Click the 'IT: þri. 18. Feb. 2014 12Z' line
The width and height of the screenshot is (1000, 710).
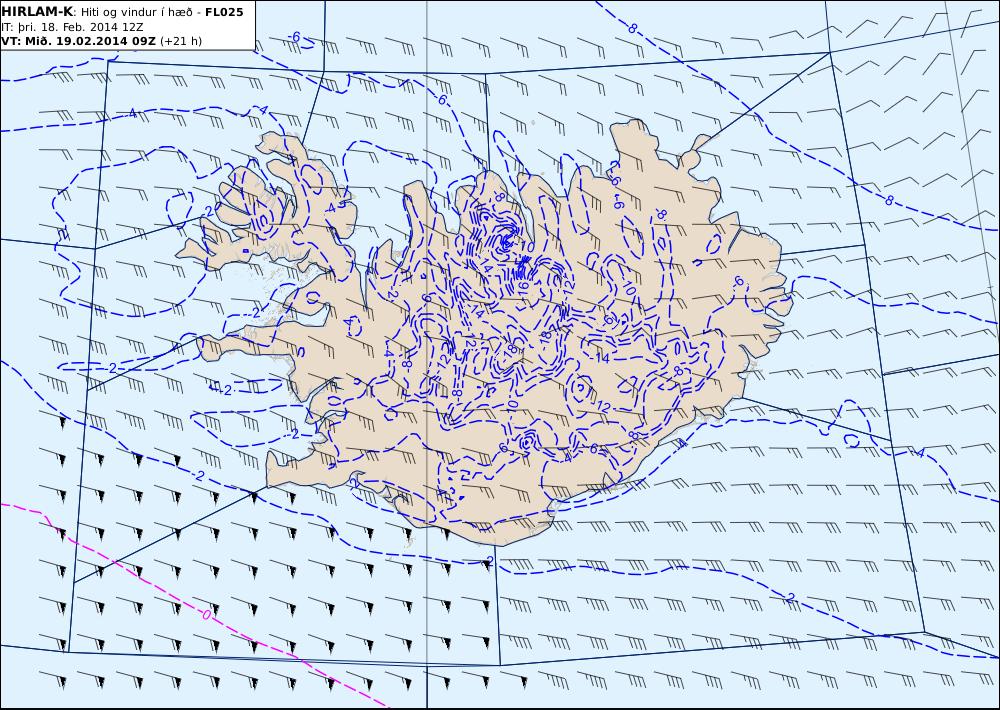tap(72, 27)
